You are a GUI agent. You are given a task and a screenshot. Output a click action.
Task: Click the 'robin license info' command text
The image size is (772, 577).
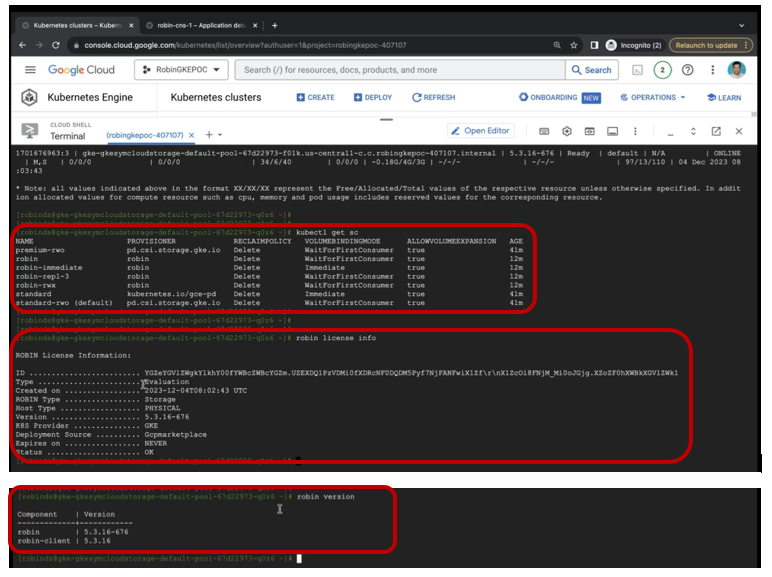(x=336, y=338)
